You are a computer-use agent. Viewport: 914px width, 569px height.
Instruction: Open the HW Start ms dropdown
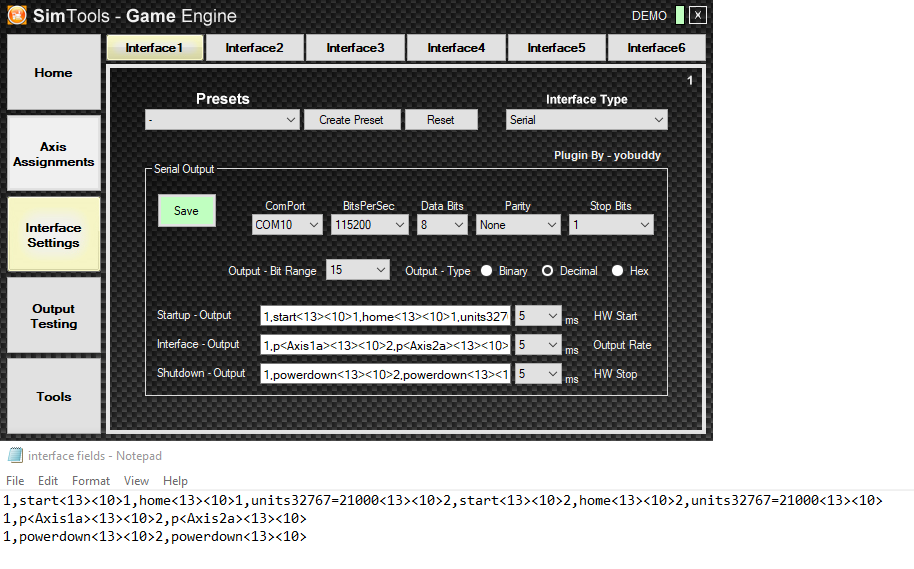(x=538, y=316)
